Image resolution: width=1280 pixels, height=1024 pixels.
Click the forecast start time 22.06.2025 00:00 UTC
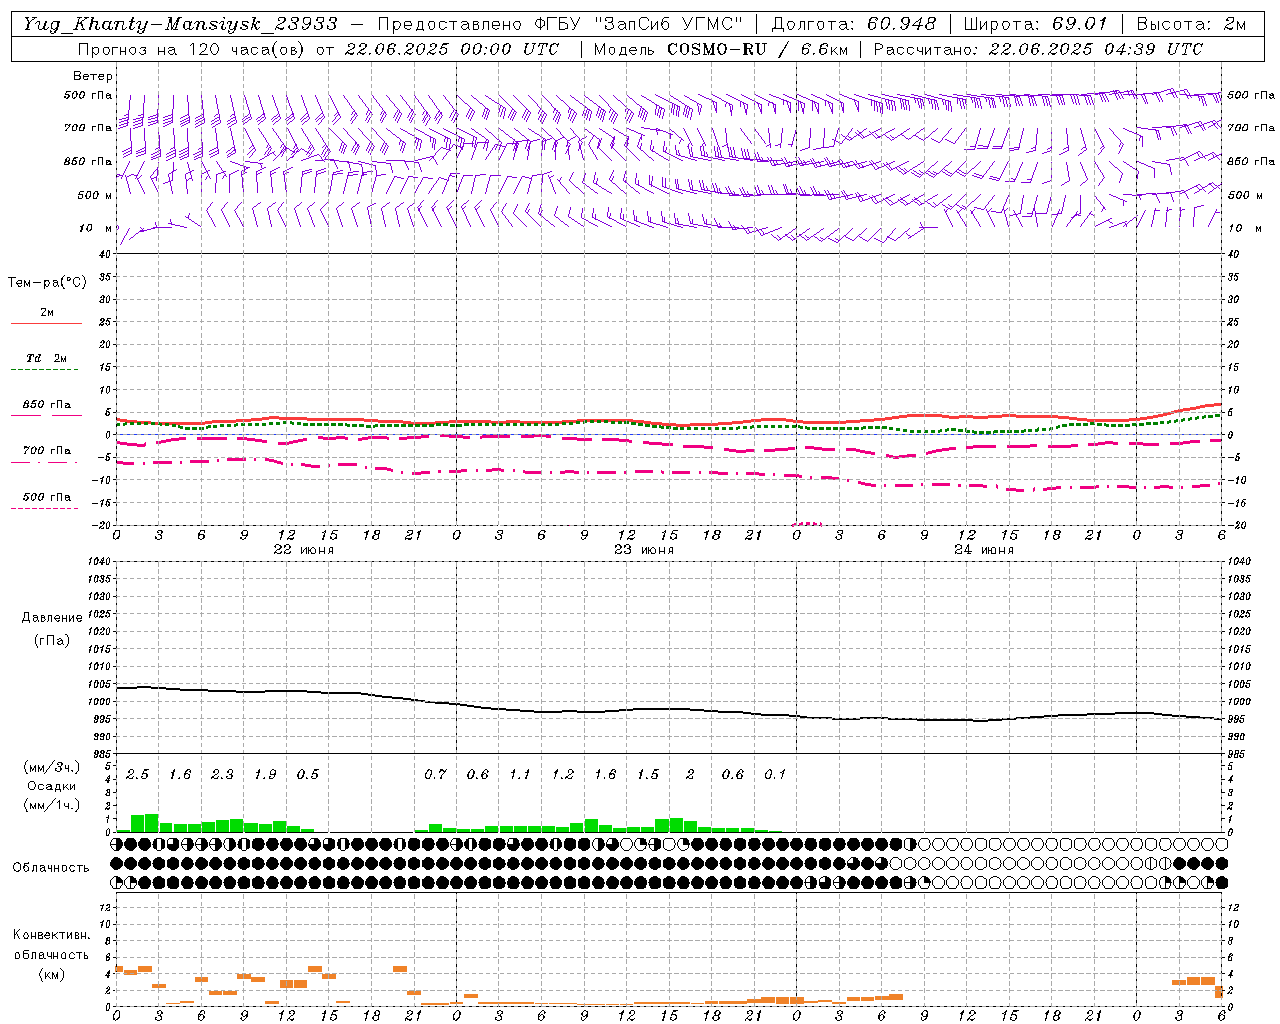[x=451, y=49]
